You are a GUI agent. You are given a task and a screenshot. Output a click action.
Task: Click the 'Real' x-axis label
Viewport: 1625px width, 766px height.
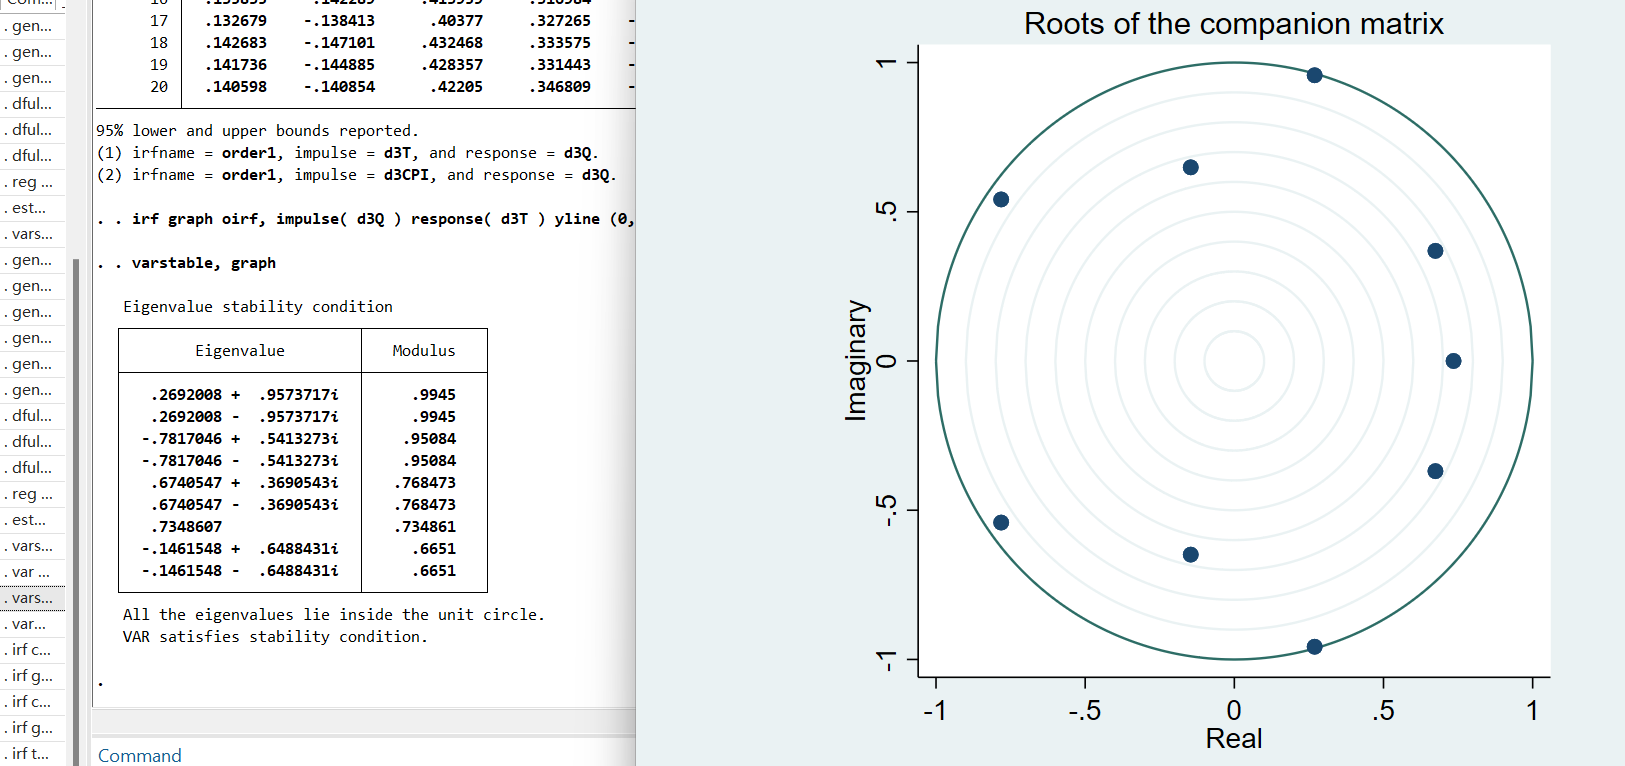click(x=1233, y=739)
